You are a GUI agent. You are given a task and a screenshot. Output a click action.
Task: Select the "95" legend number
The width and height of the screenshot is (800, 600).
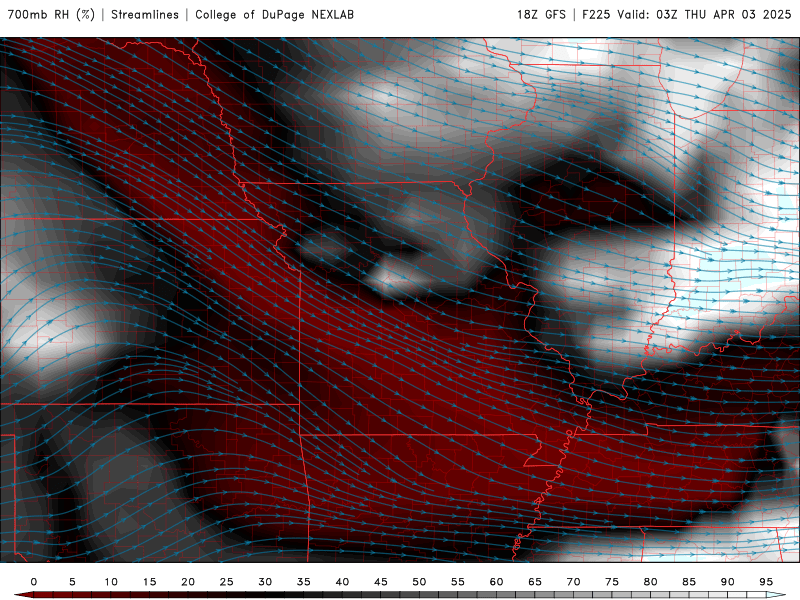point(766,582)
